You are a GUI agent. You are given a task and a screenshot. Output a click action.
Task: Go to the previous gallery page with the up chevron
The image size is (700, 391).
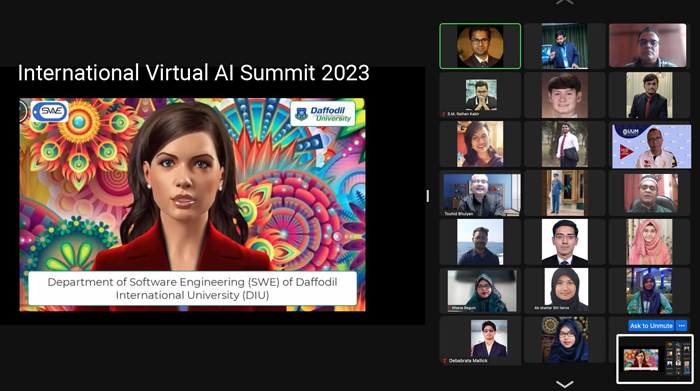(565, 2)
